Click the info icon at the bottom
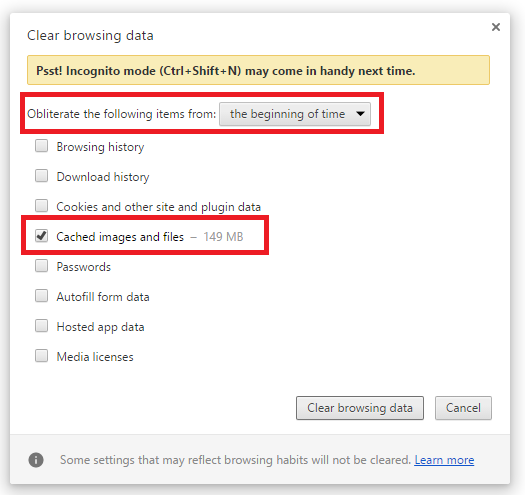 point(36,459)
